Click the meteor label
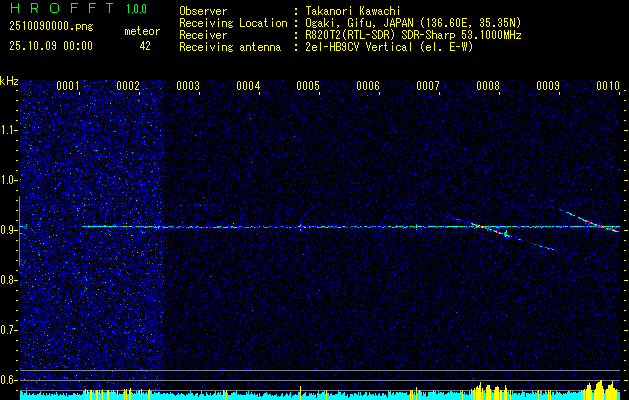 (x=142, y=31)
